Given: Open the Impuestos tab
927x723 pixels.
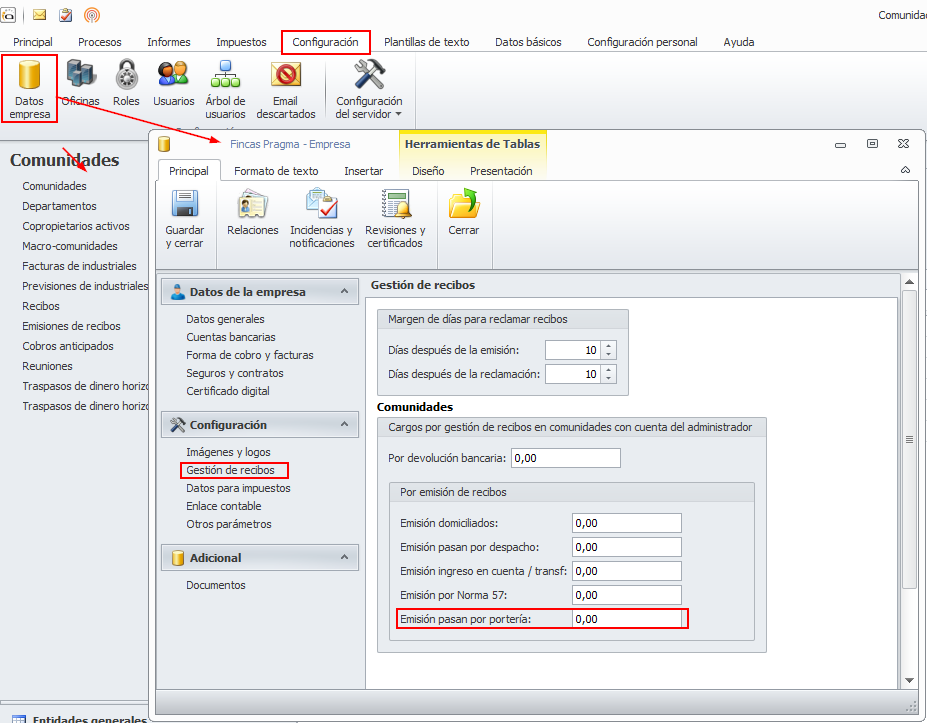Looking at the screenshot, I should pos(241,42).
